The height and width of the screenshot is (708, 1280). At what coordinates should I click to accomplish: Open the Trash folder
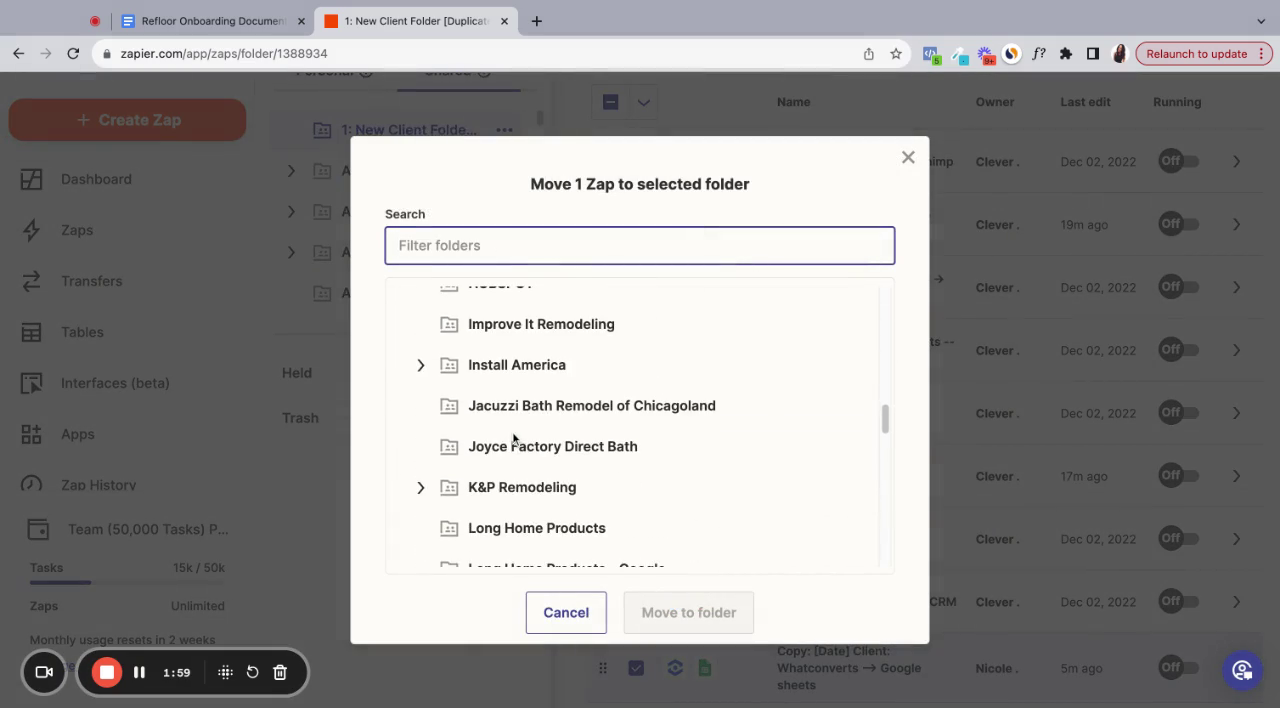[300, 418]
